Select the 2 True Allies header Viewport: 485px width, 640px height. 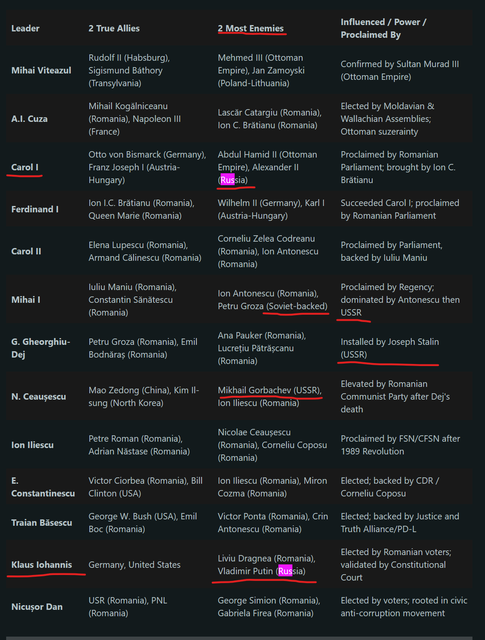[x=114, y=29]
